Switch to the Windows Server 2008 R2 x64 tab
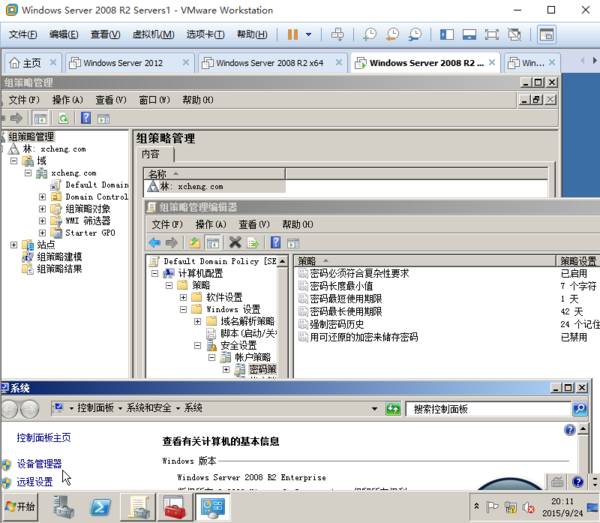600x523 pixels. (x=269, y=63)
